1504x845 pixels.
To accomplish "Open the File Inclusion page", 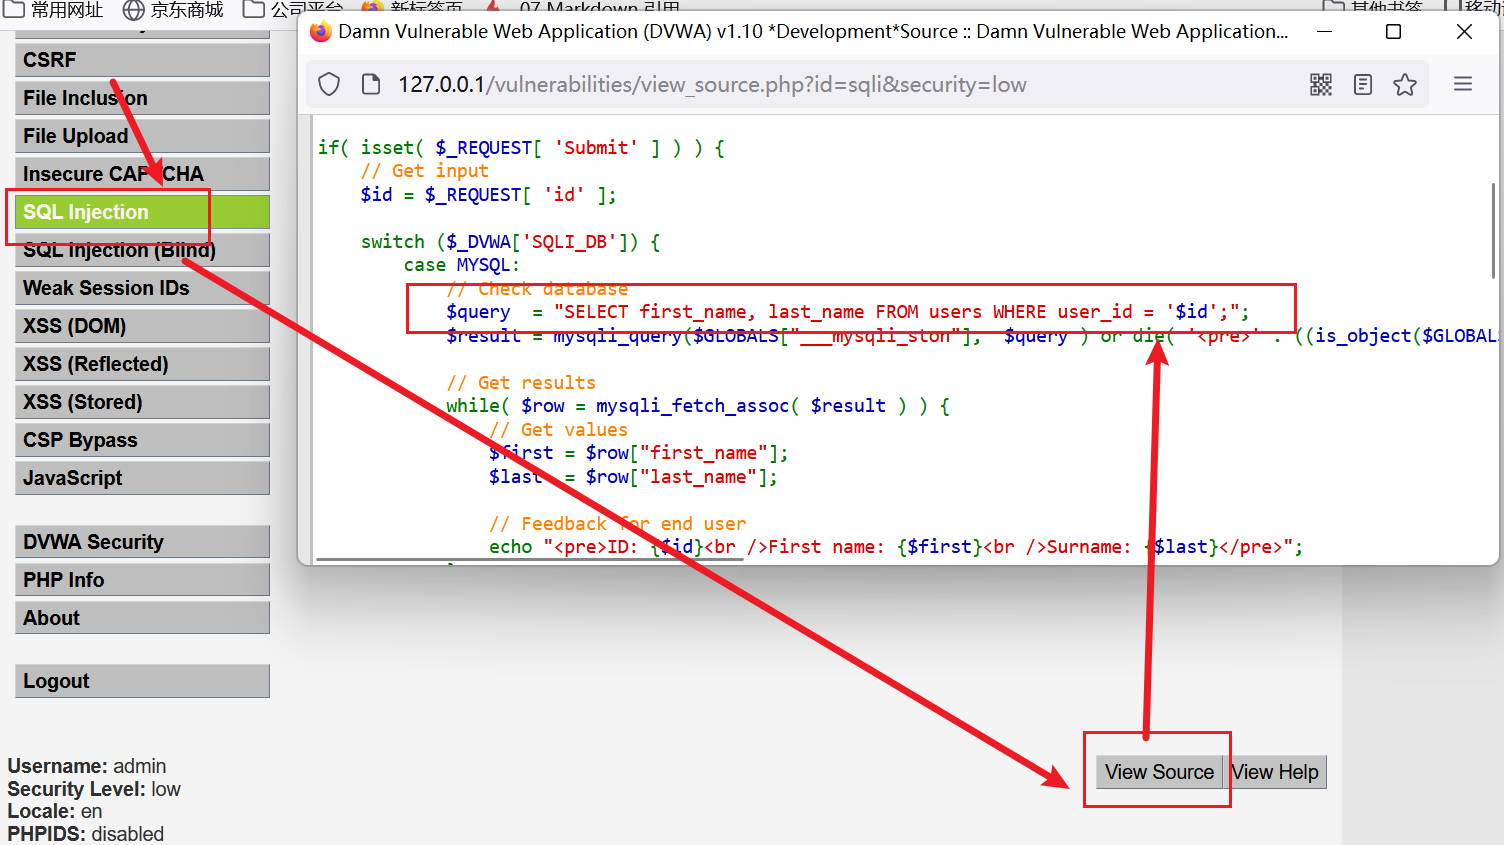I will [142, 98].
